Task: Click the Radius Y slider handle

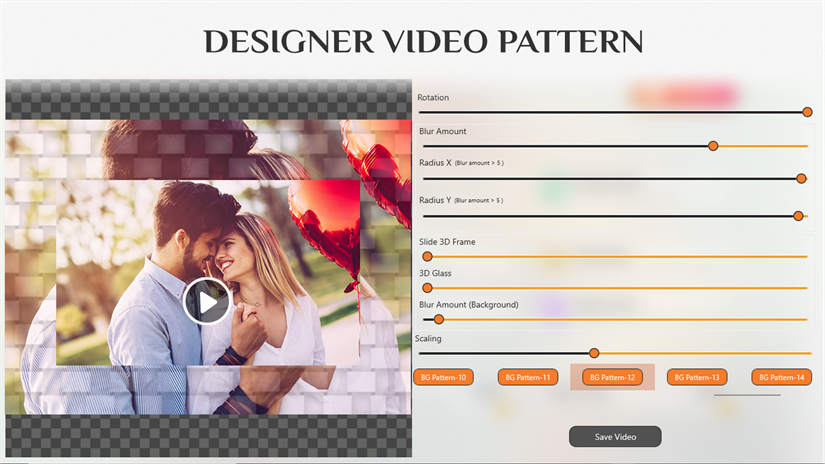Action: click(x=798, y=216)
